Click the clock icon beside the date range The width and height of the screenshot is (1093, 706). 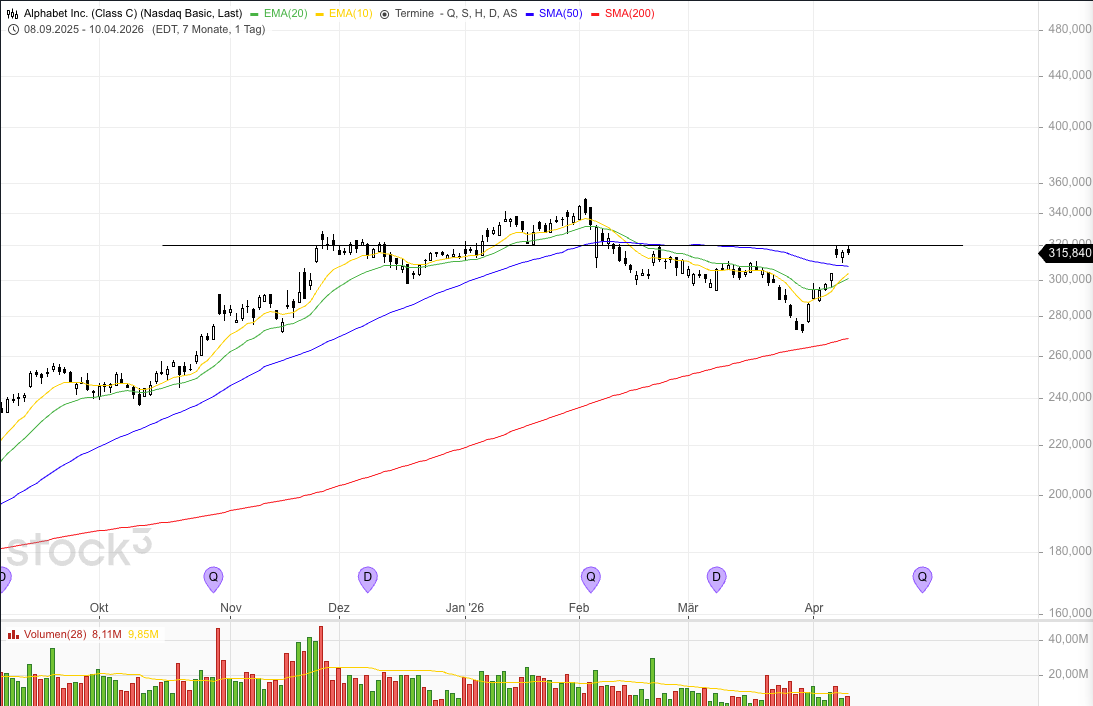13,29
